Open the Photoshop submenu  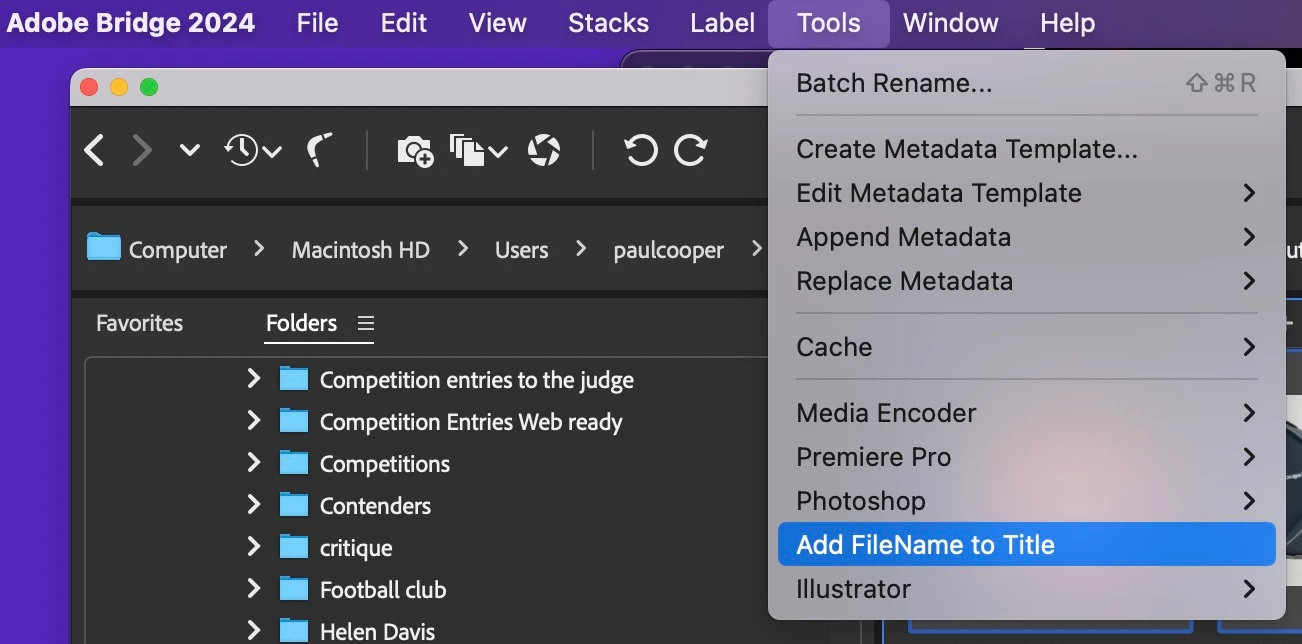click(x=1026, y=501)
